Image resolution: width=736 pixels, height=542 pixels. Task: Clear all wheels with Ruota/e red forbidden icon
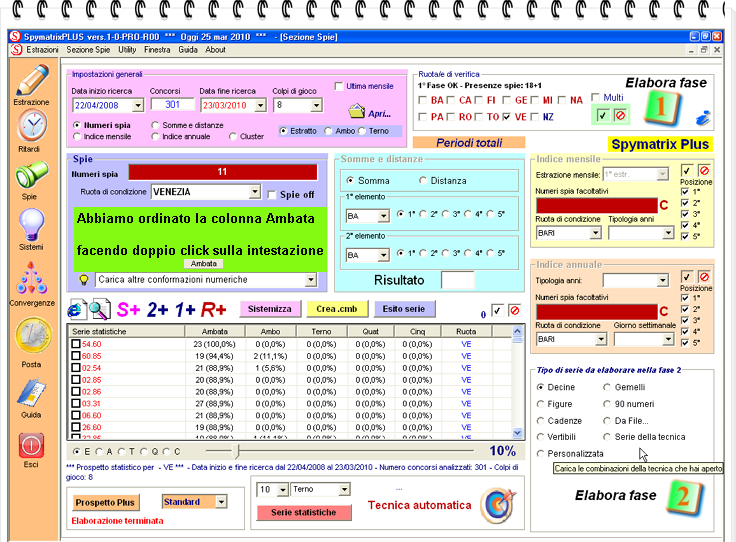pyautogui.click(x=621, y=115)
